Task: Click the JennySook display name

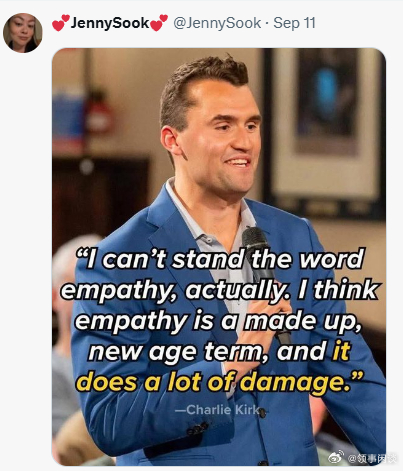Action: point(110,23)
